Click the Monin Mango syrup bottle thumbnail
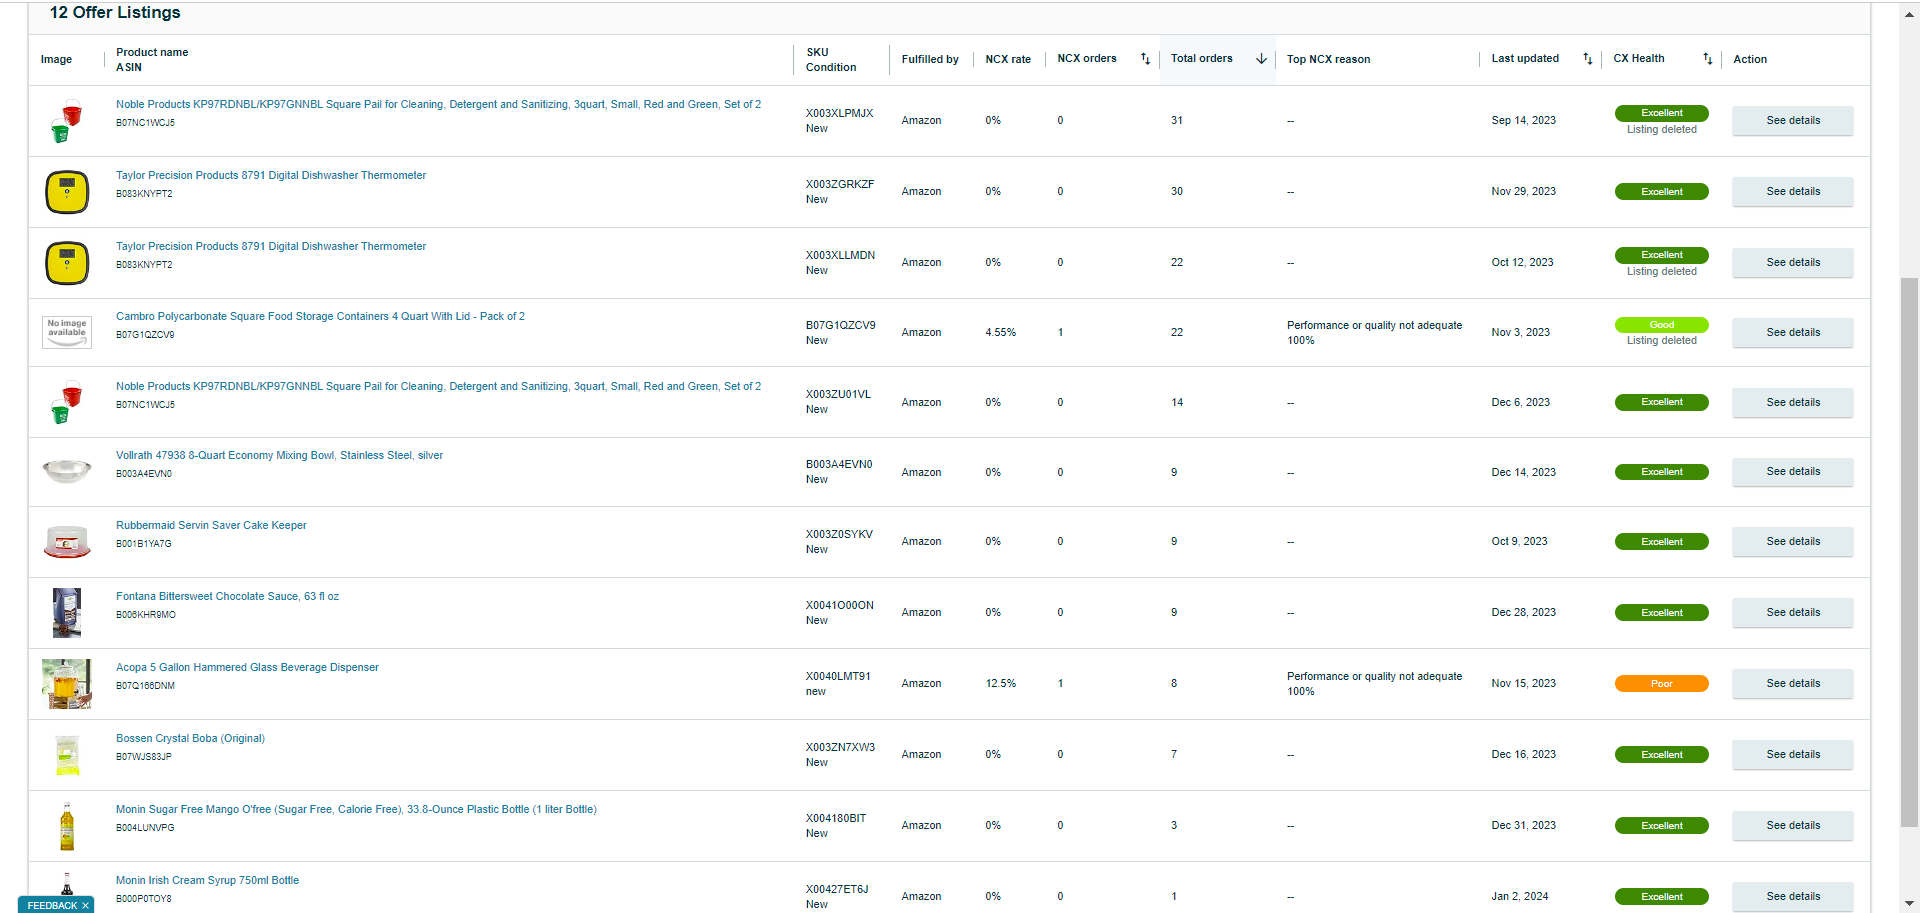Image resolution: width=1920 pixels, height=913 pixels. point(67,826)
